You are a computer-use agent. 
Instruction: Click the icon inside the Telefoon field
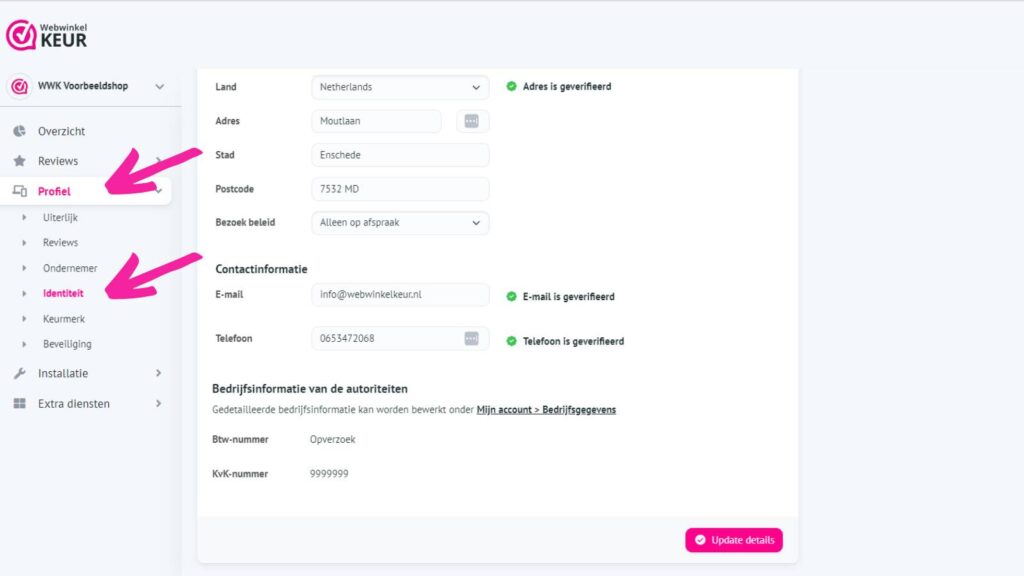tap(471, 339)
